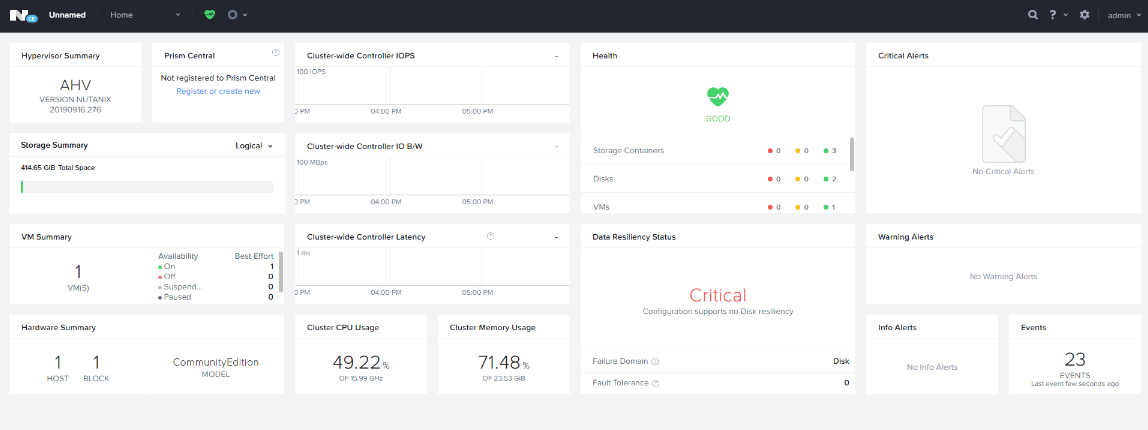Click the Controller Latency chart area
The image size is (1148, 430).
[432, 267]
